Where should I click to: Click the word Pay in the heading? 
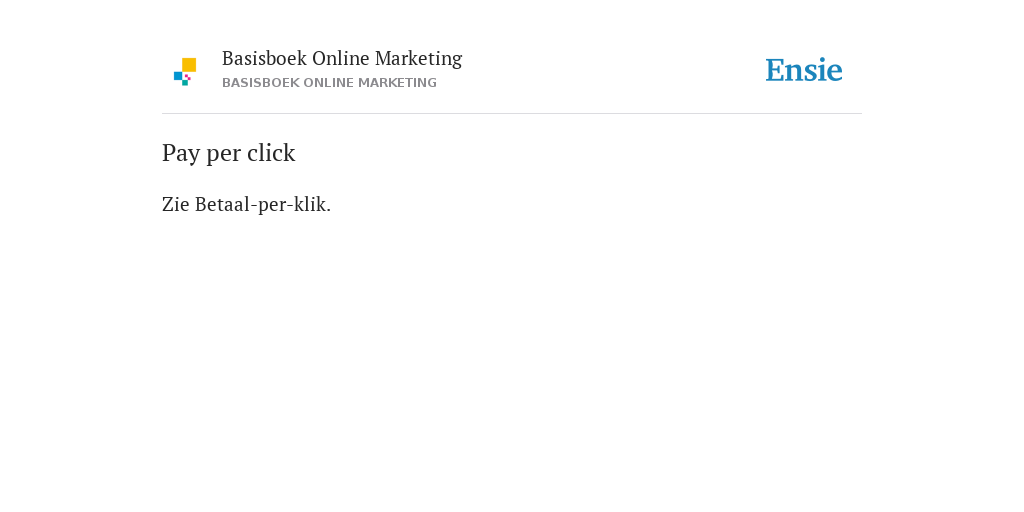pos(181,155)
